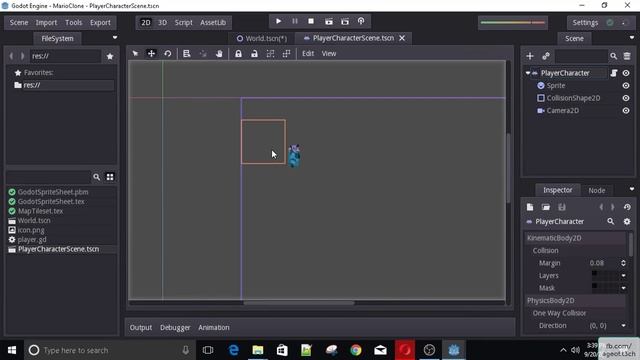Open the FileSystem dock options arrow

point(115,38)
